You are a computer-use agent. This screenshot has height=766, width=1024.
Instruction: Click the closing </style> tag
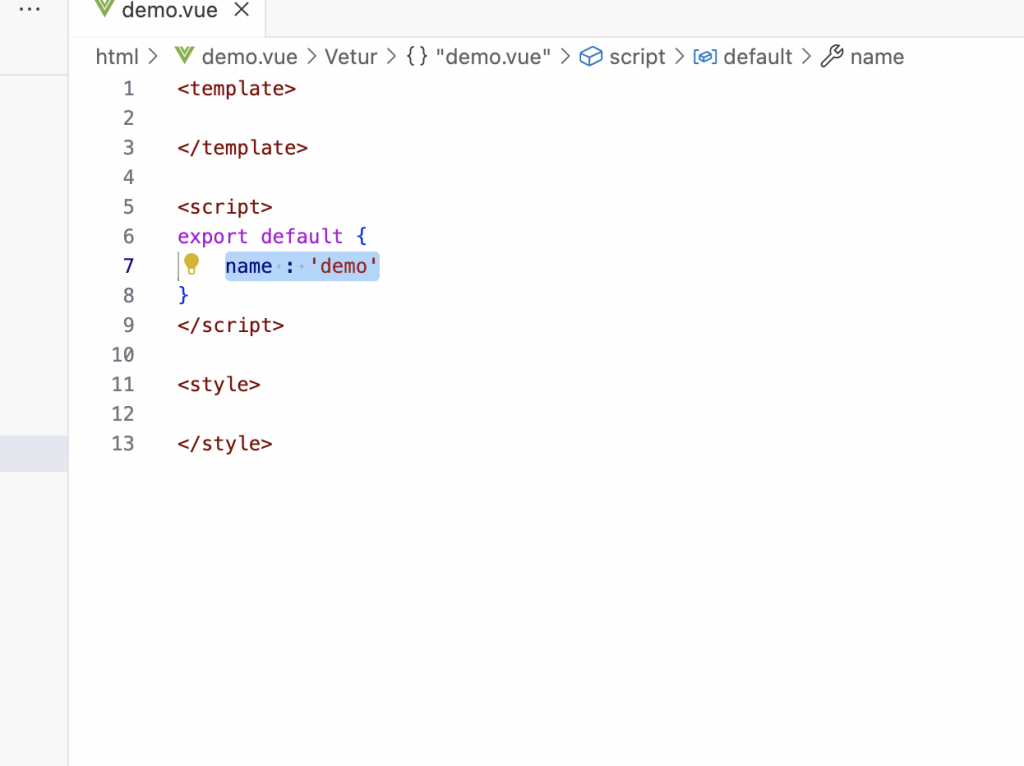(x=225, y=443)
